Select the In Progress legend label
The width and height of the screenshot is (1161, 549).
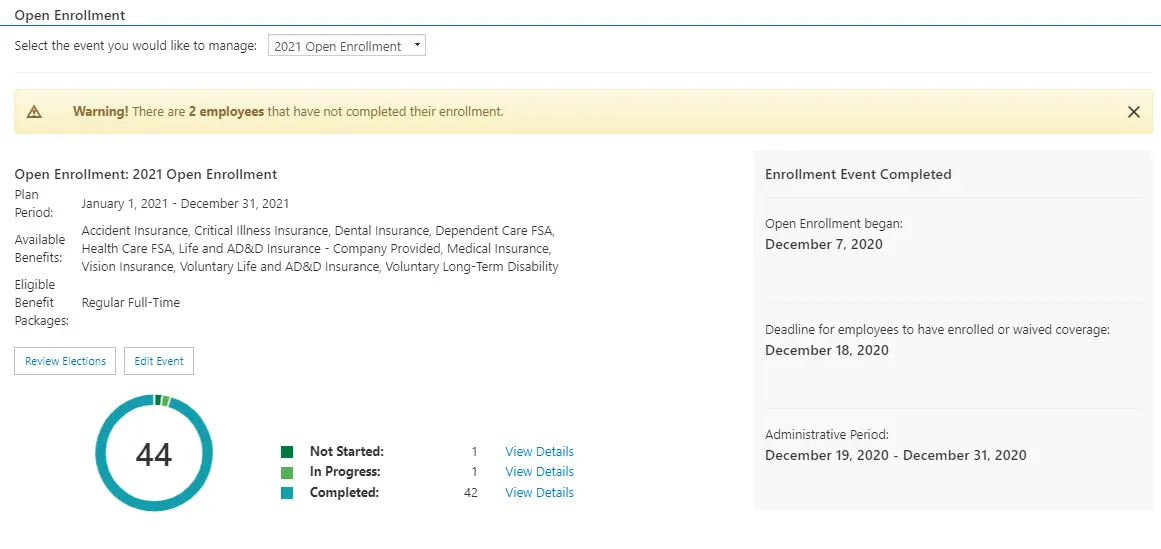344,472
